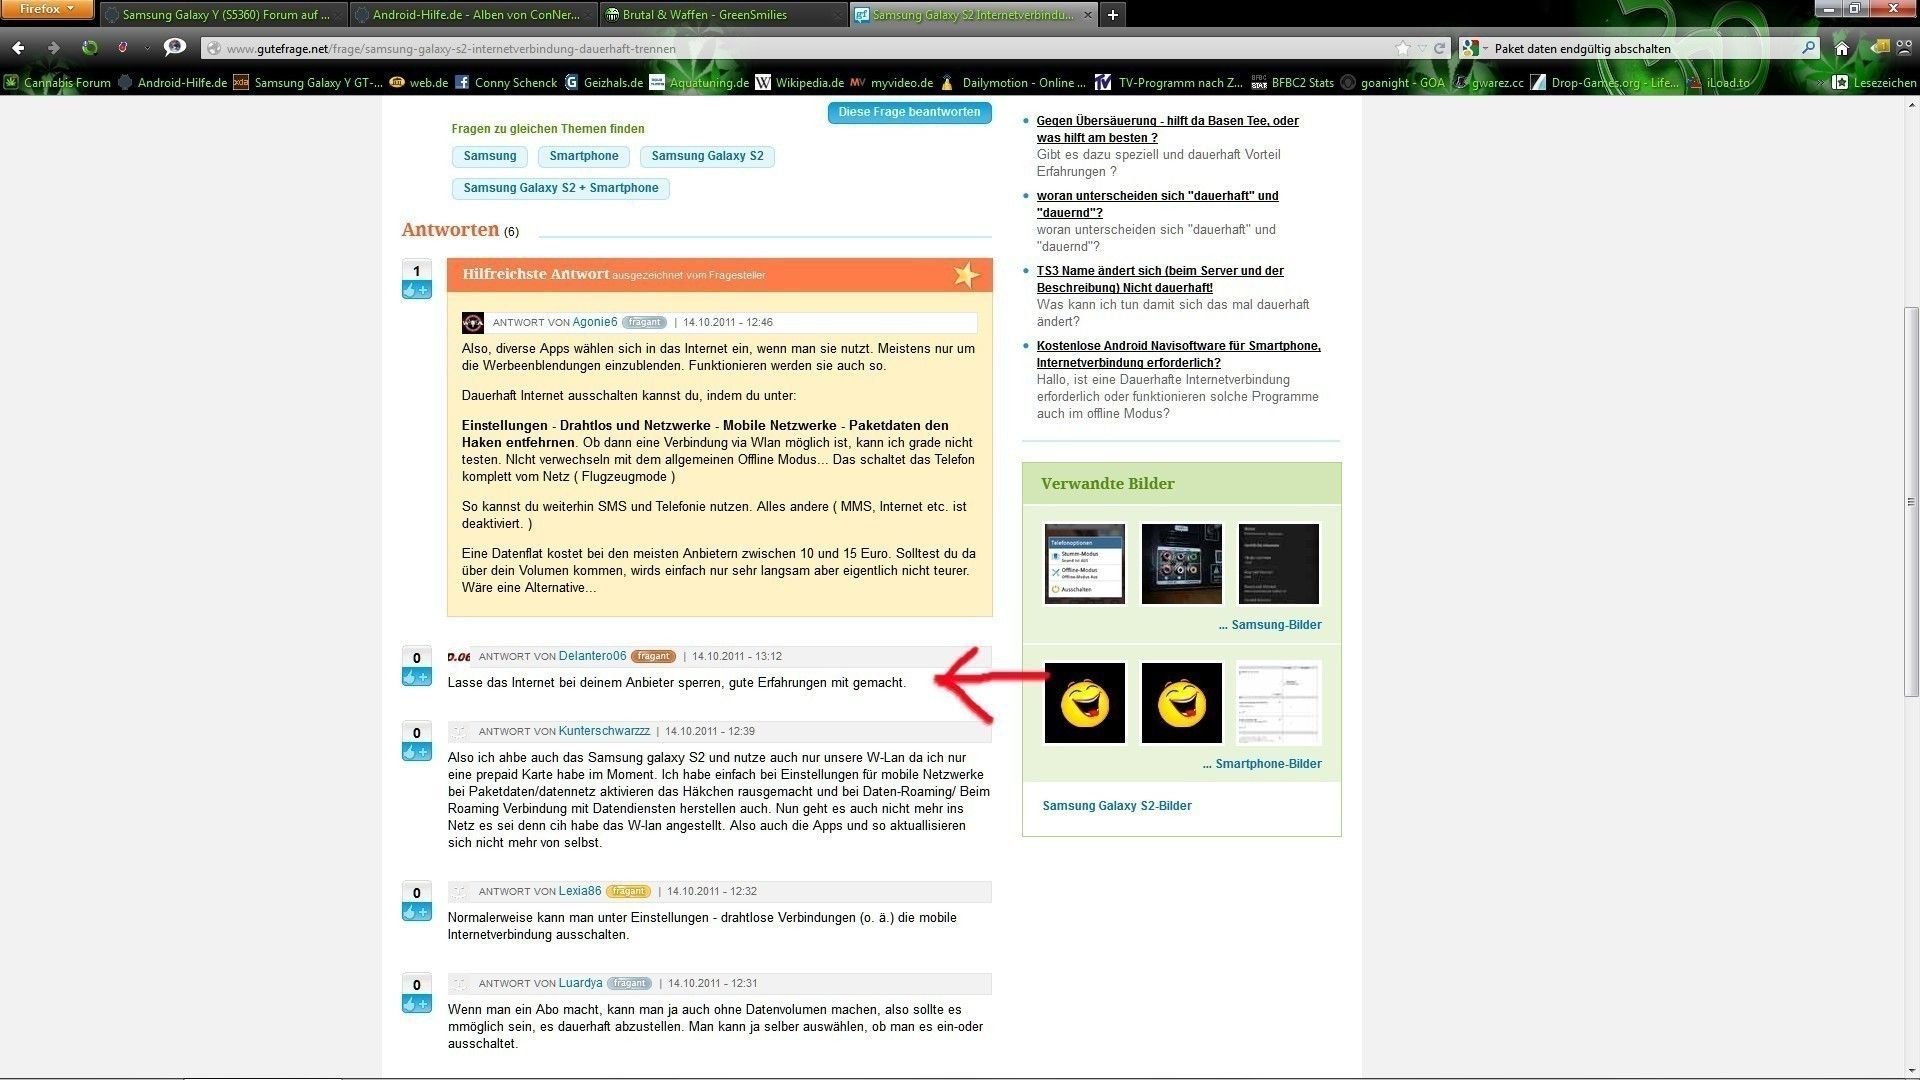Open the Telefonoptionen screenshot thumbnail
Screen dimensions: 1920x1080
pyautogui.click(x=1085, y=564)
